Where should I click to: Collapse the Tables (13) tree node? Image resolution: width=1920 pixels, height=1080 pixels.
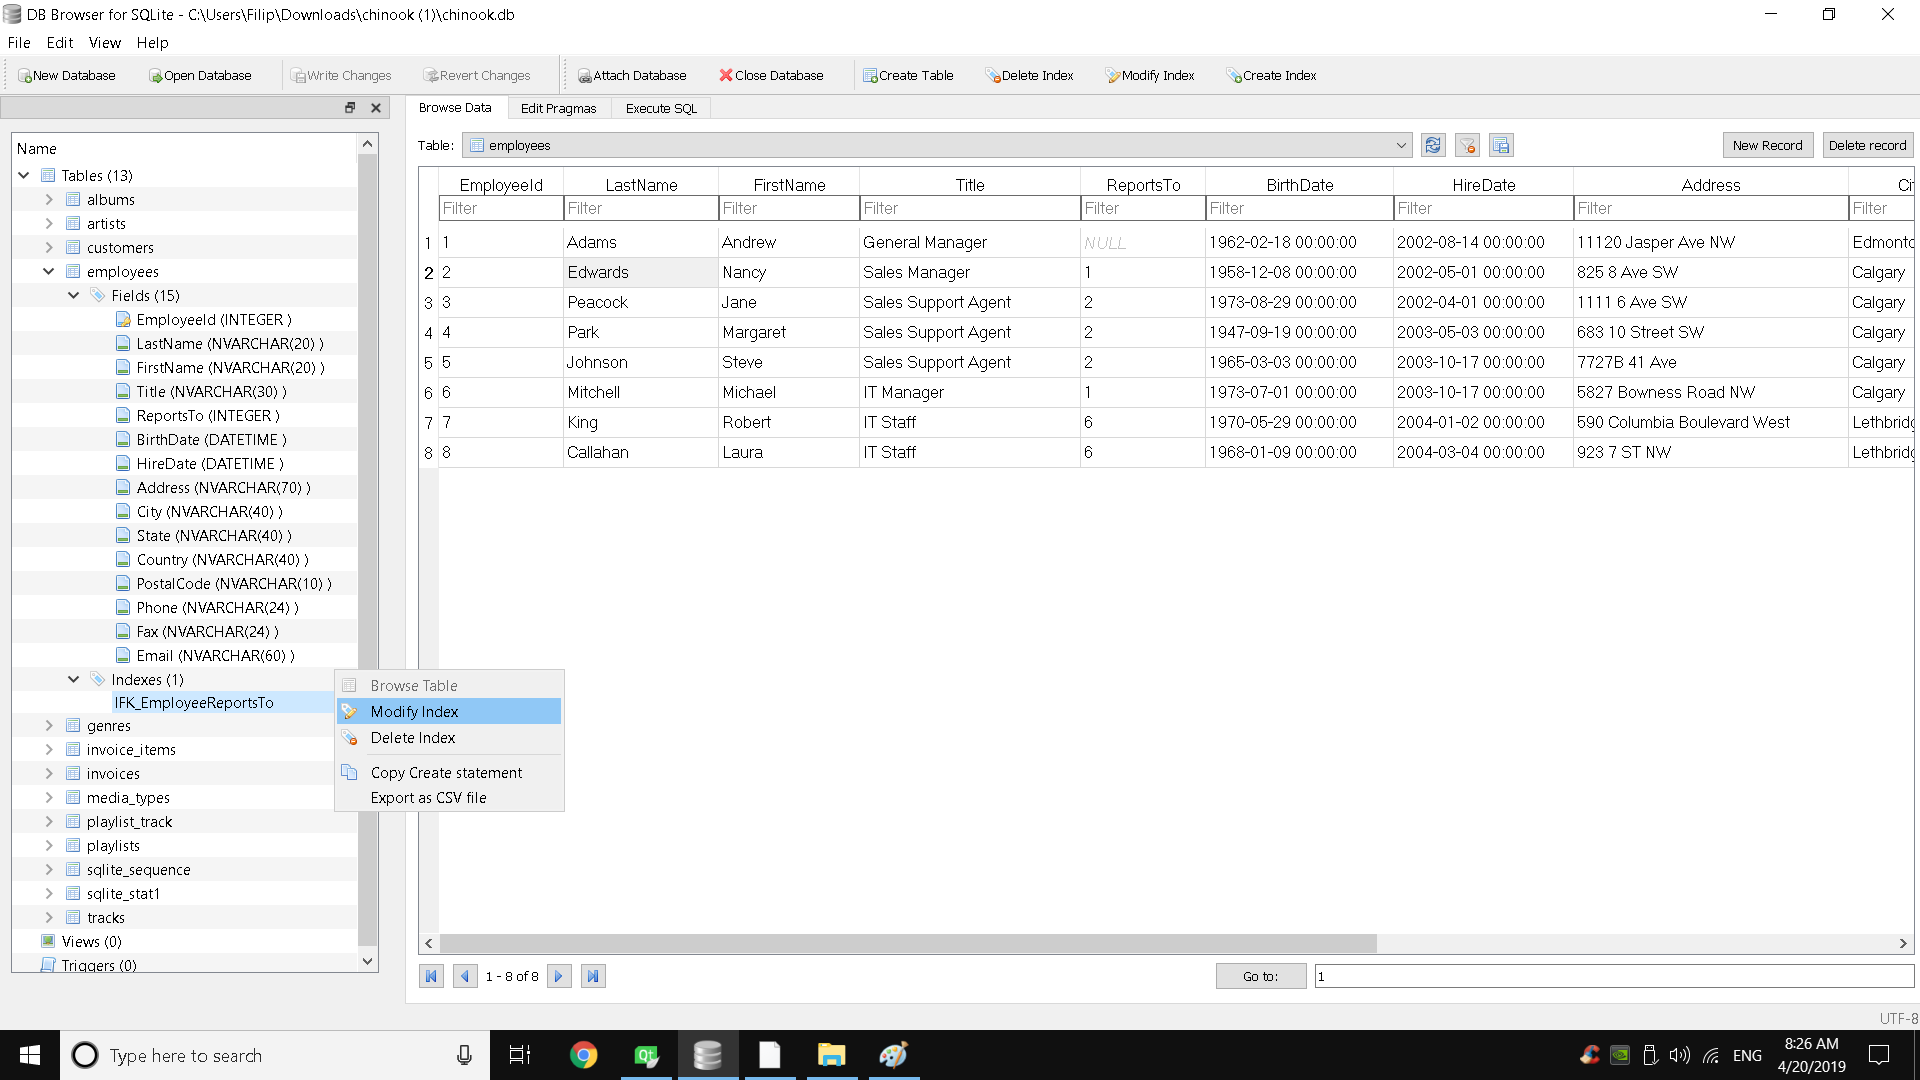coord(24,175)
